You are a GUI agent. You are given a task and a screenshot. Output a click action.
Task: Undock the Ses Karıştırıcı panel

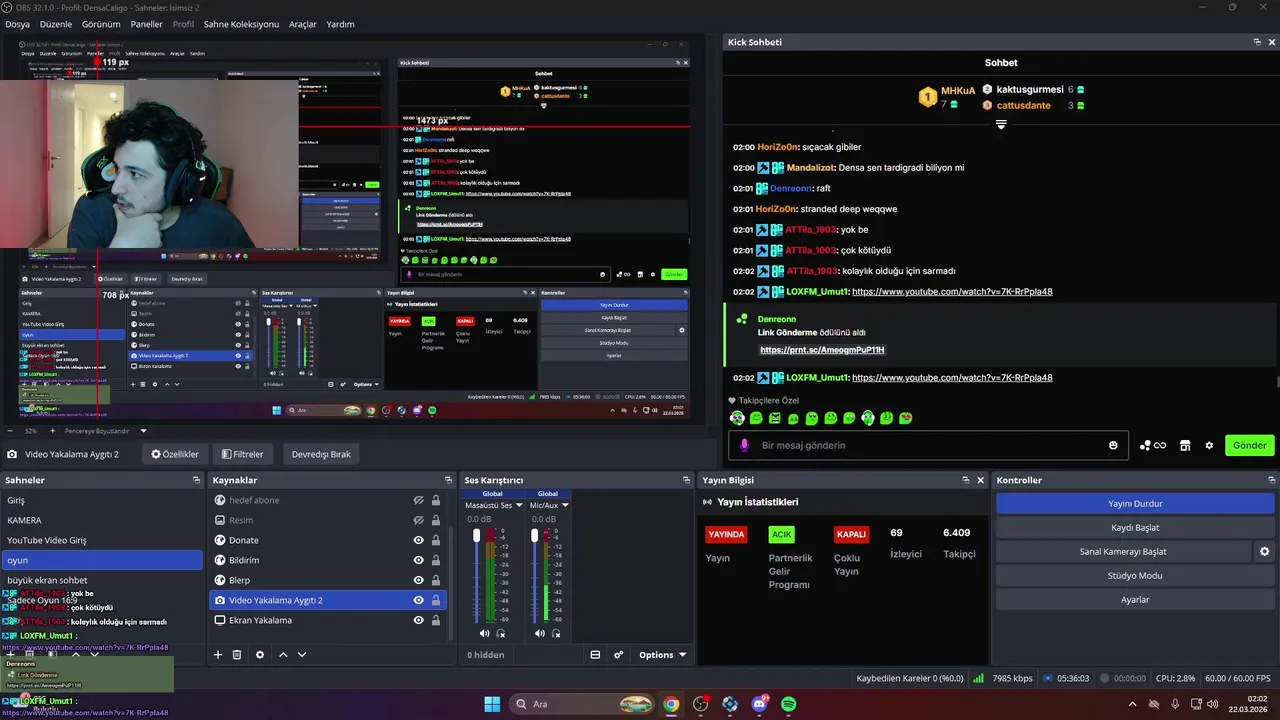[x=685, y=480]
